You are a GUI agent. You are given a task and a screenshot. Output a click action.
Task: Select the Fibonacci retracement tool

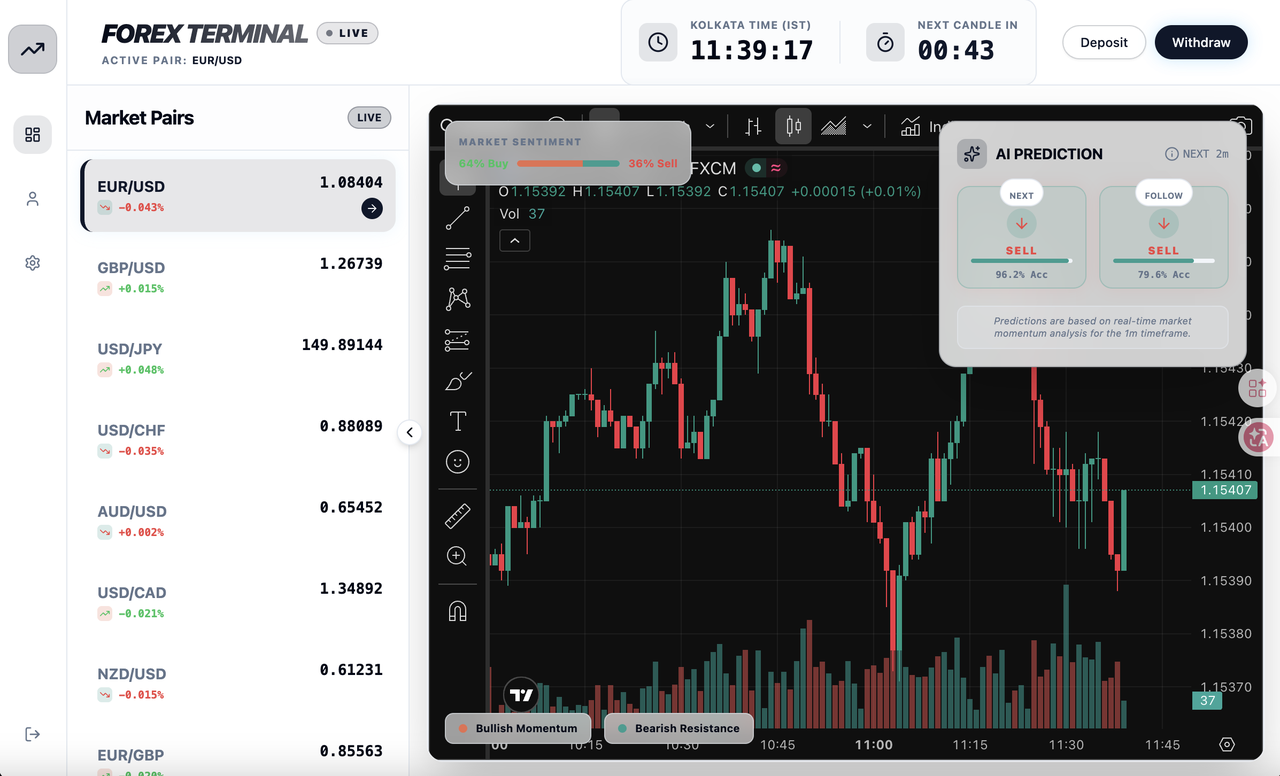tap(458, 259)
